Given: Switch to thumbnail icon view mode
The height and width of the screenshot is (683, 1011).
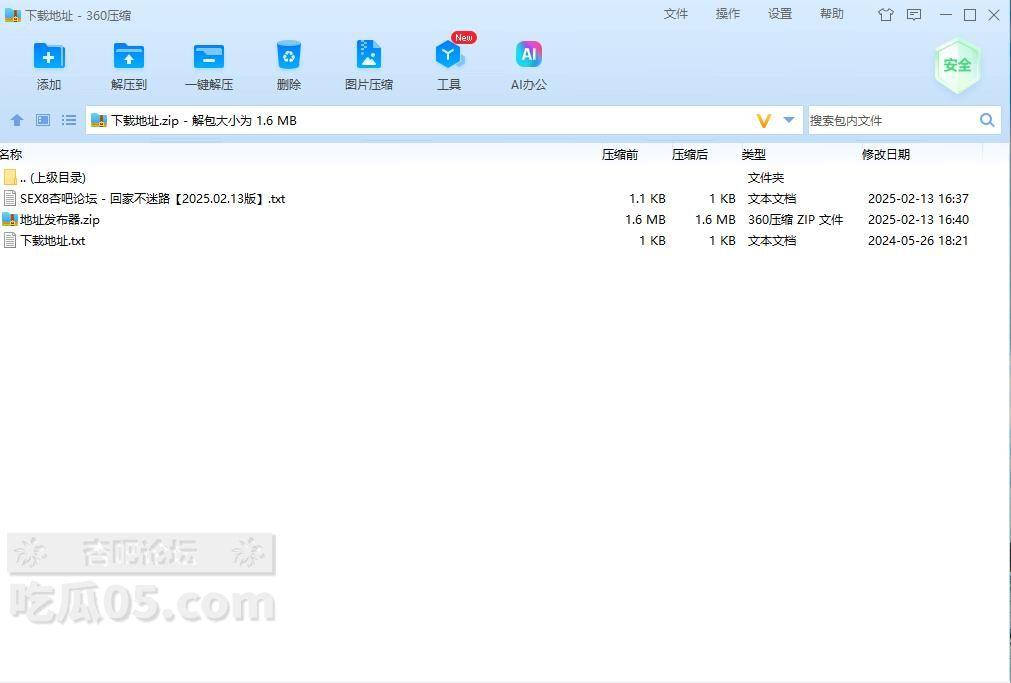Looking at the screenshot, I should pos(43,120).
